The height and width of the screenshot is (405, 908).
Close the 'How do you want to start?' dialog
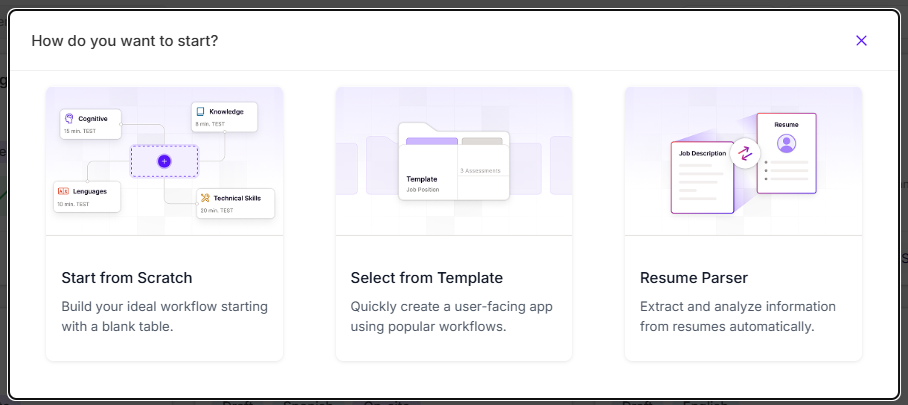(861, 41)
